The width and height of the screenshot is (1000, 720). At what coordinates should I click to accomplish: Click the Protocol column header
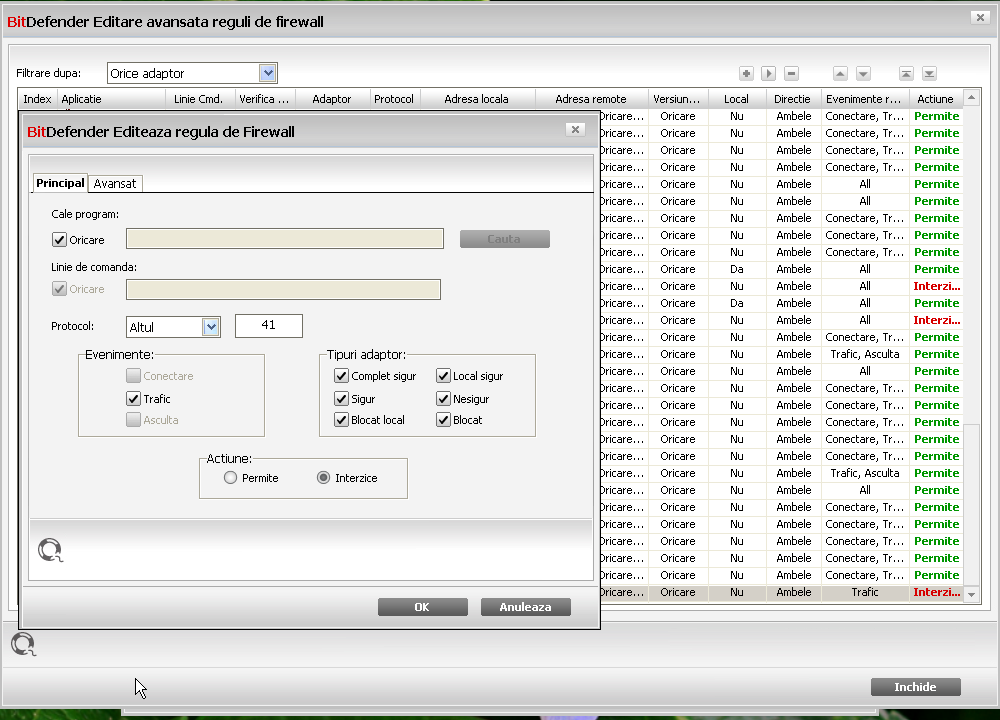393,99
